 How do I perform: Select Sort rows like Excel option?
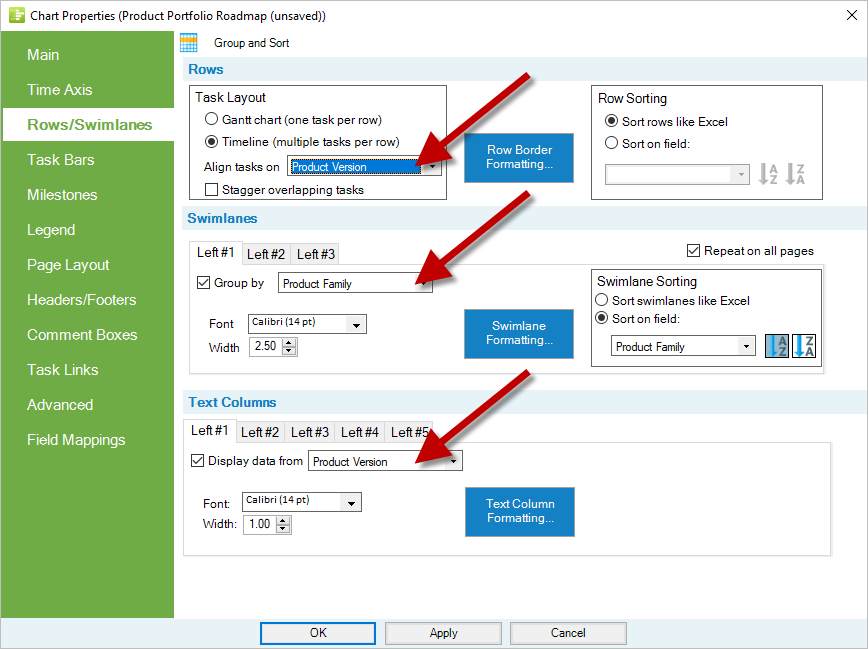611,121
